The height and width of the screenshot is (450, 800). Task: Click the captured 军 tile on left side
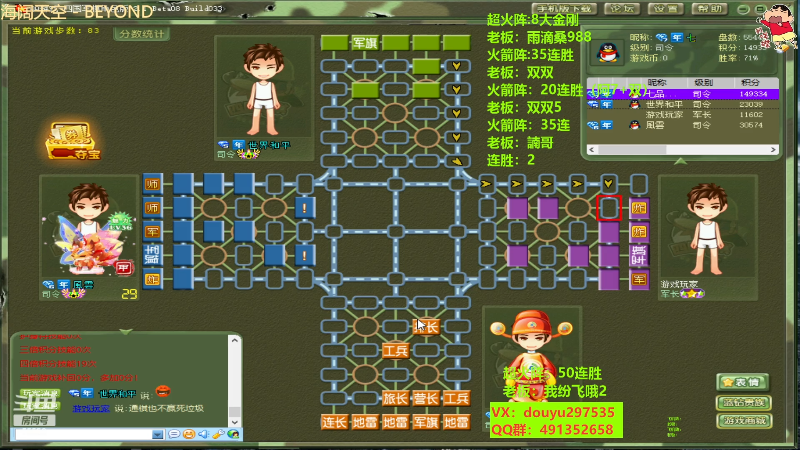pyautogui.click(x=153, y=232)
